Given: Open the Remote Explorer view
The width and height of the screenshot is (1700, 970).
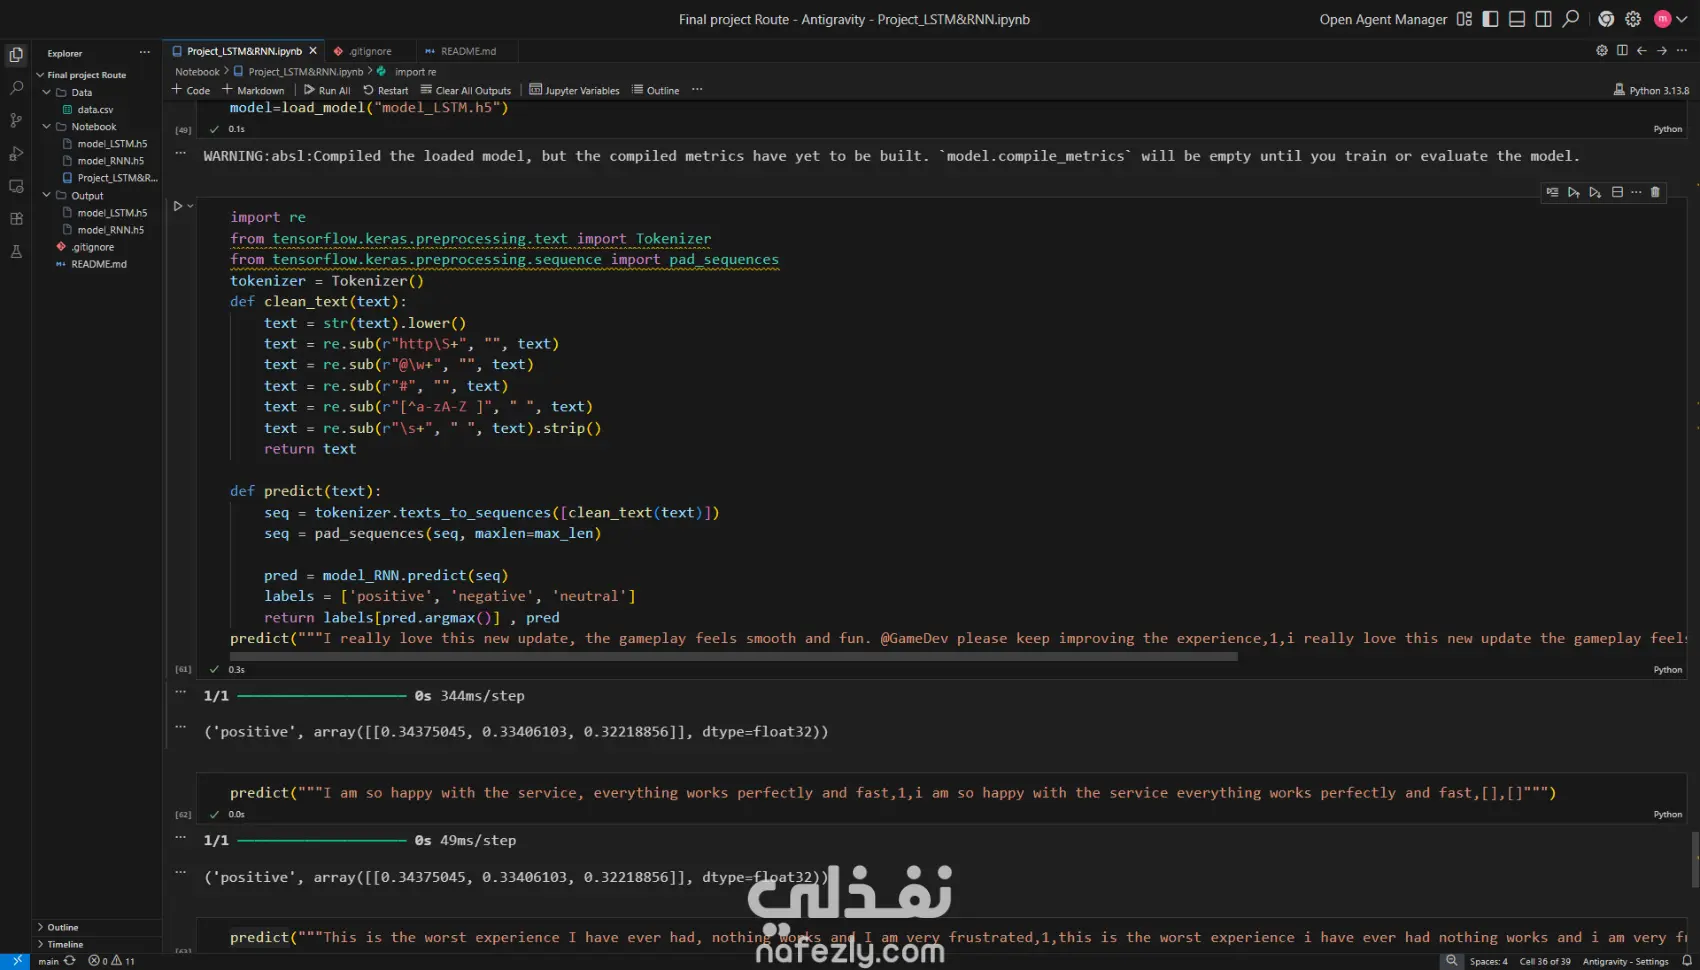Looking at the screenshot, I should pyautogui.click(x=16, y=187).
